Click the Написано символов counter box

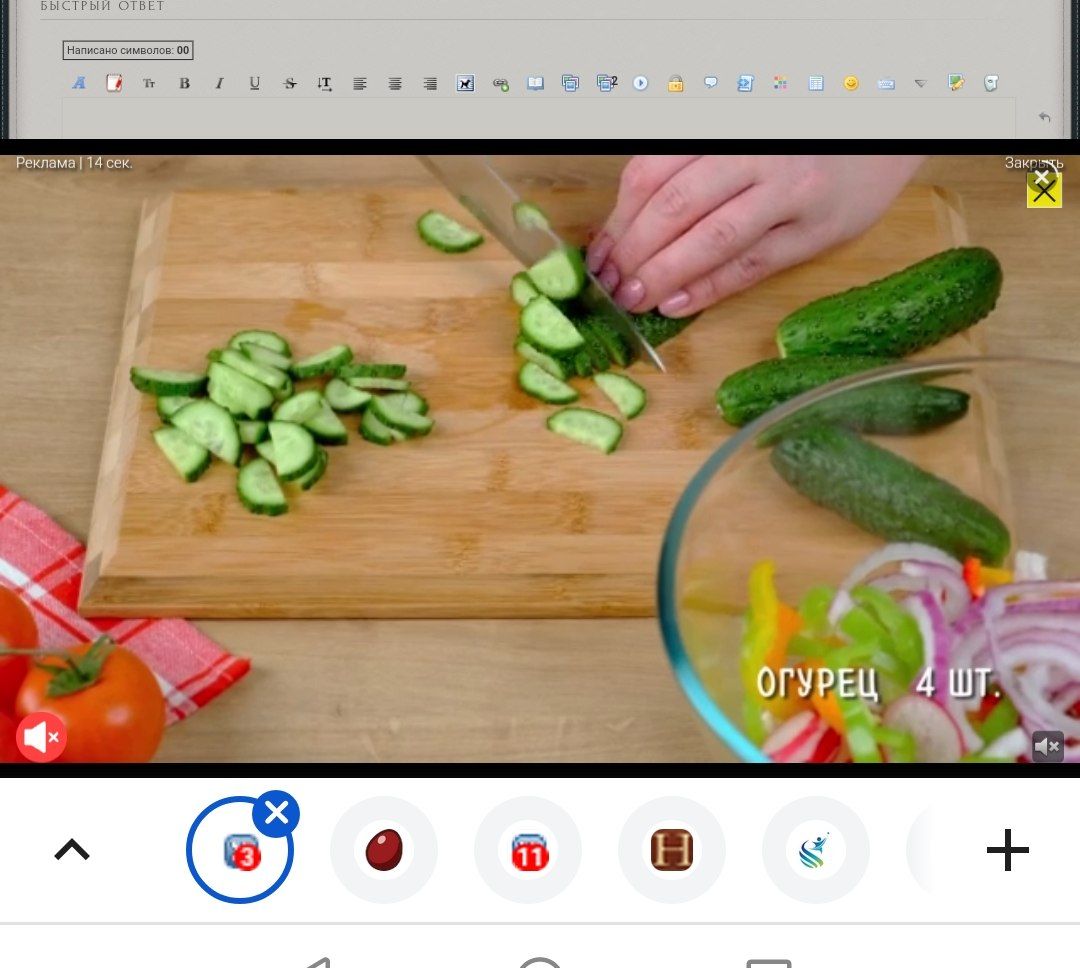click(128, 50)
